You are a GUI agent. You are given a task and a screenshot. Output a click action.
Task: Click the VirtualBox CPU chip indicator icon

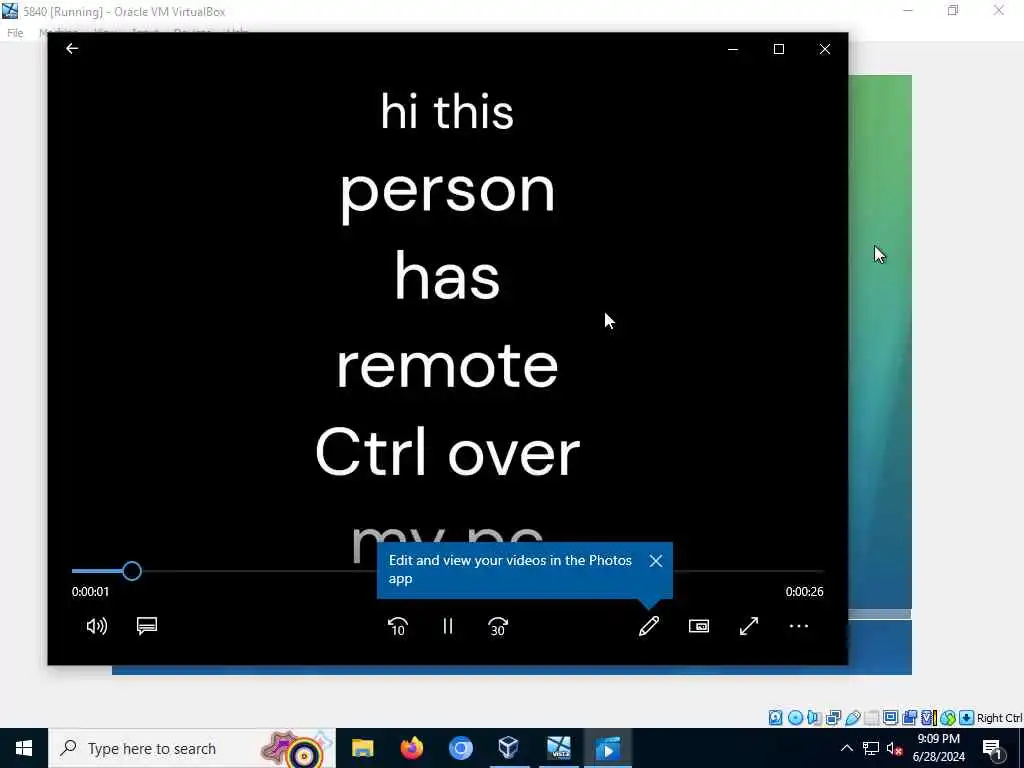[x=928, y=718]
